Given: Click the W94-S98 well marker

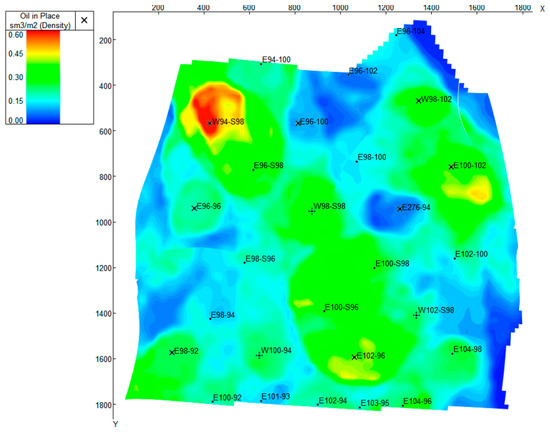Looking at the screenshot, I should pos(209,123).
